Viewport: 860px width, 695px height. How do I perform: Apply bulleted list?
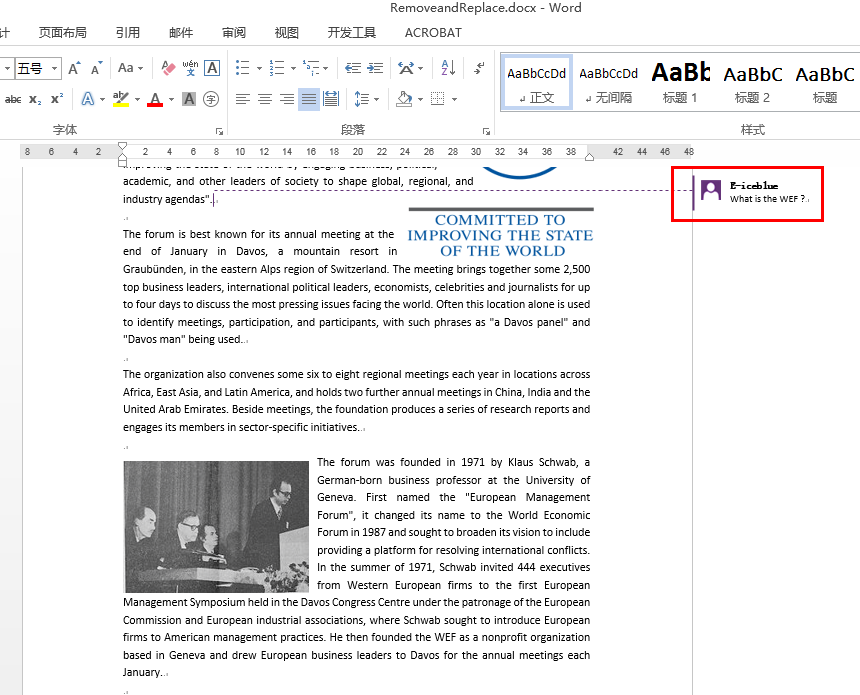[x=242, y=68]
